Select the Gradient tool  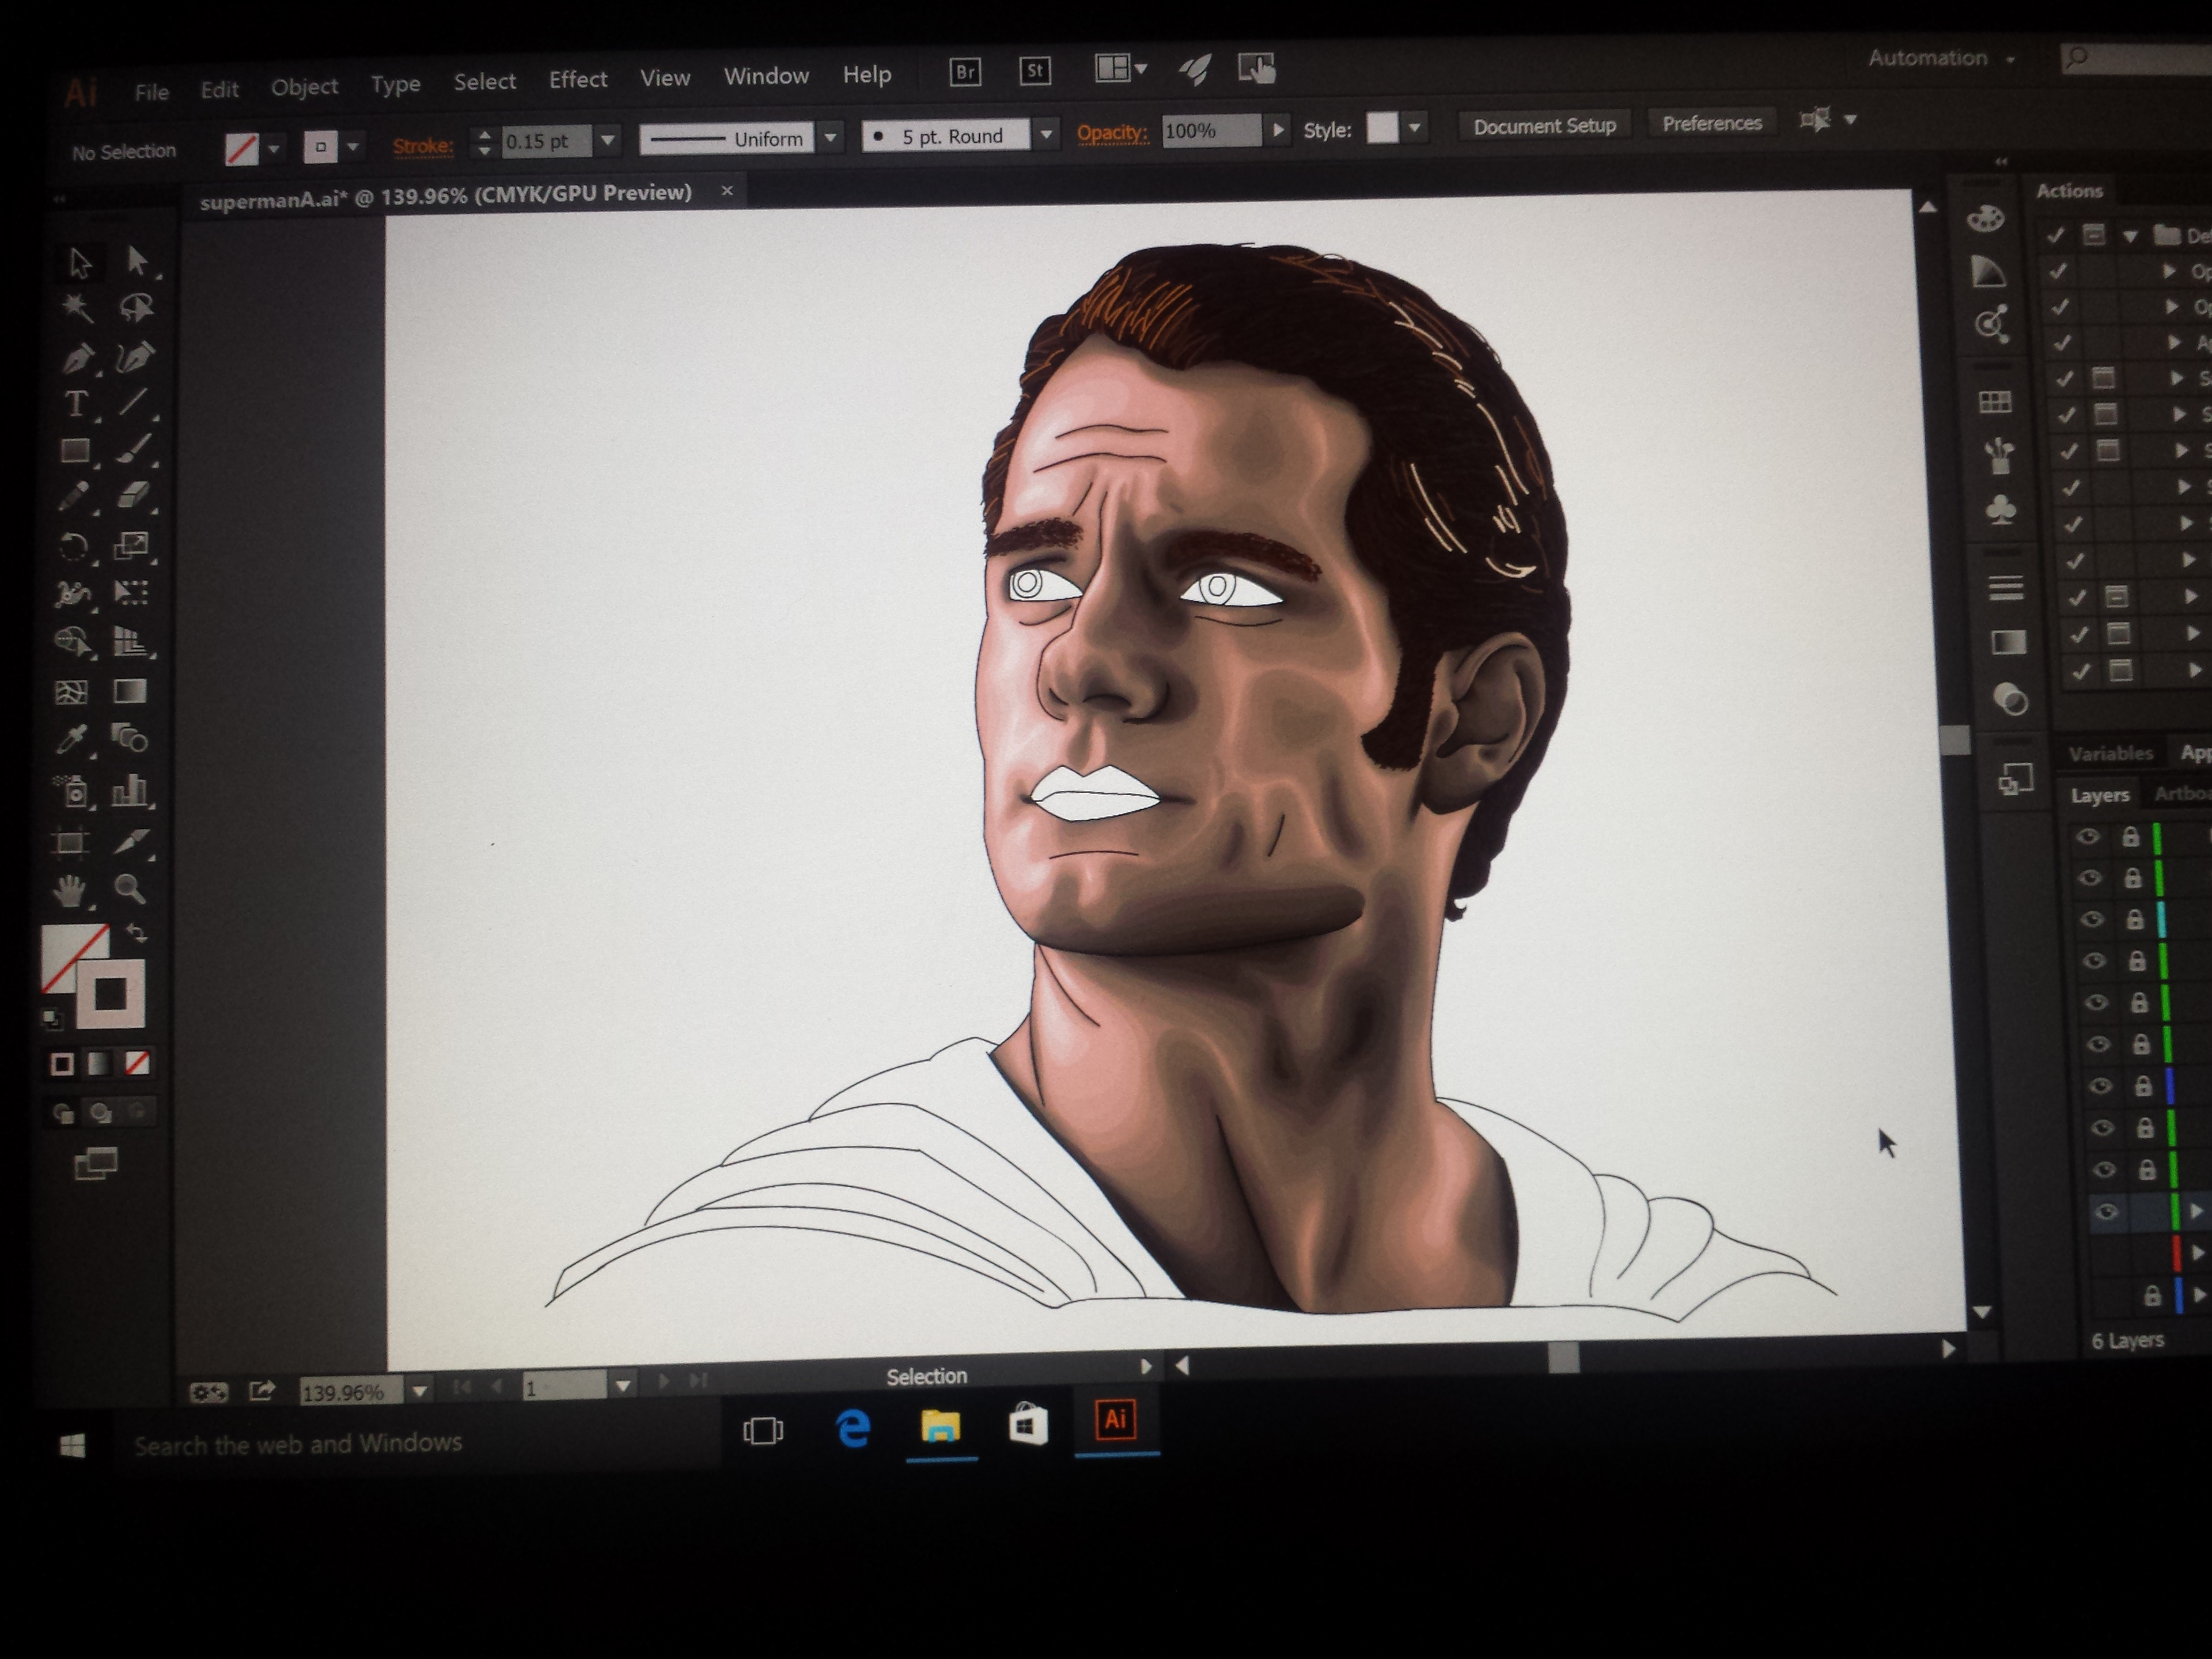coord(130,691)
